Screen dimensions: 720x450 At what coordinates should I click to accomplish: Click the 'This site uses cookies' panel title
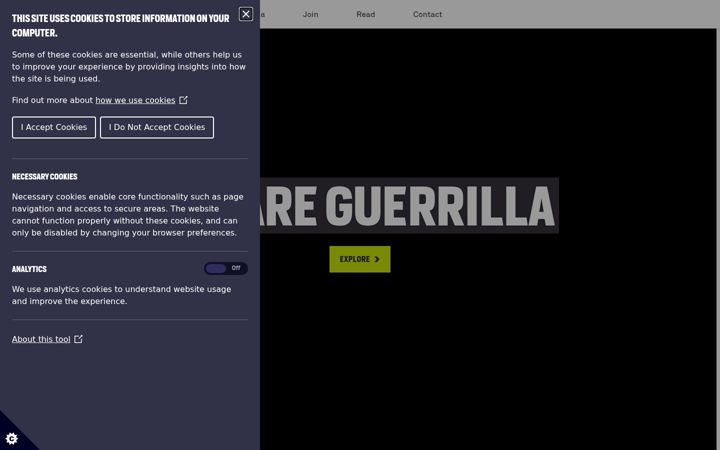click(120, 25)
